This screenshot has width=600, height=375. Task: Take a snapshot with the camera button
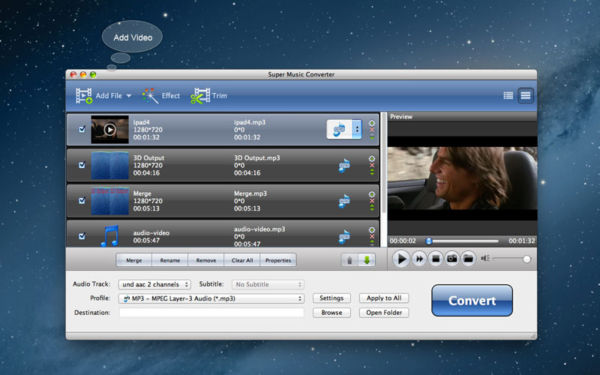pos(452,259)
